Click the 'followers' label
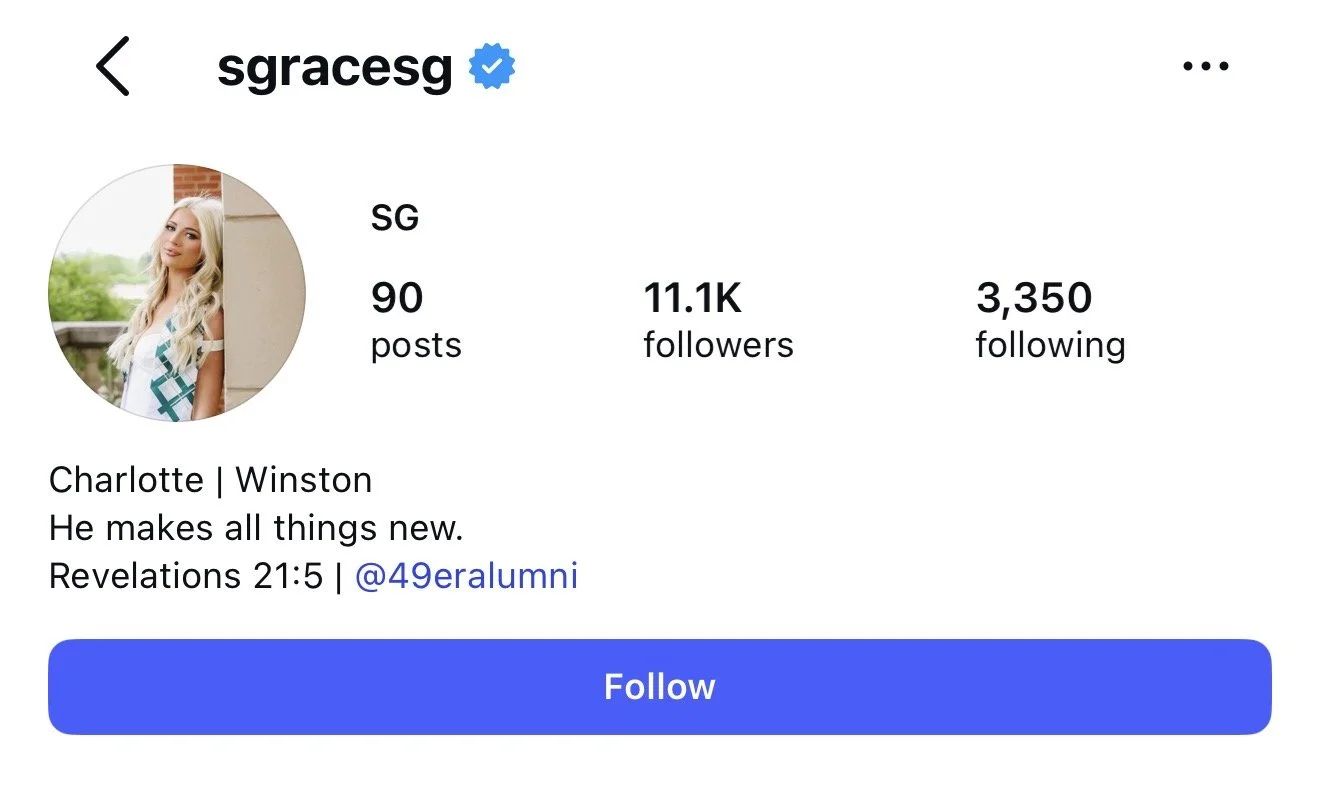1320x793 pixels. point(718,345)
